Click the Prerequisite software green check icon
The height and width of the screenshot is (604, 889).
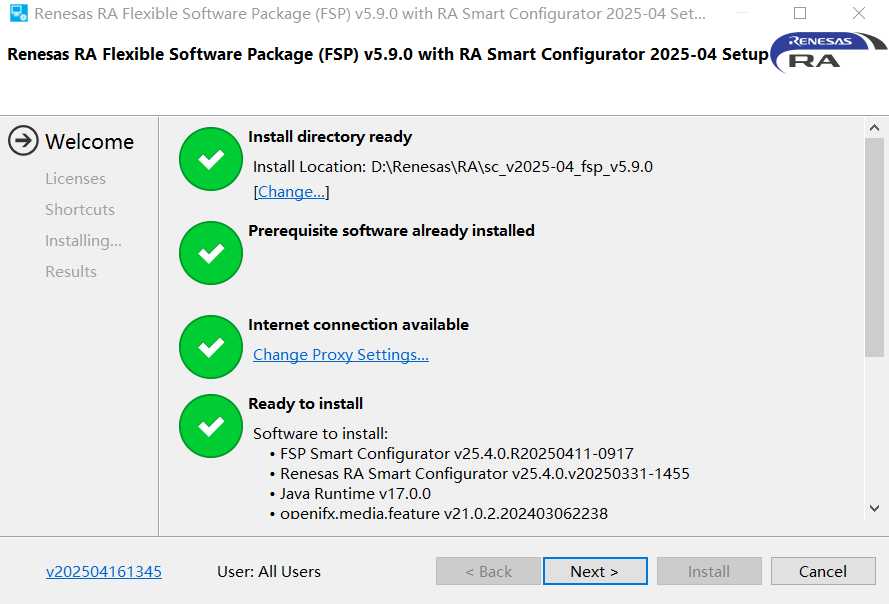tap(211, 254)
